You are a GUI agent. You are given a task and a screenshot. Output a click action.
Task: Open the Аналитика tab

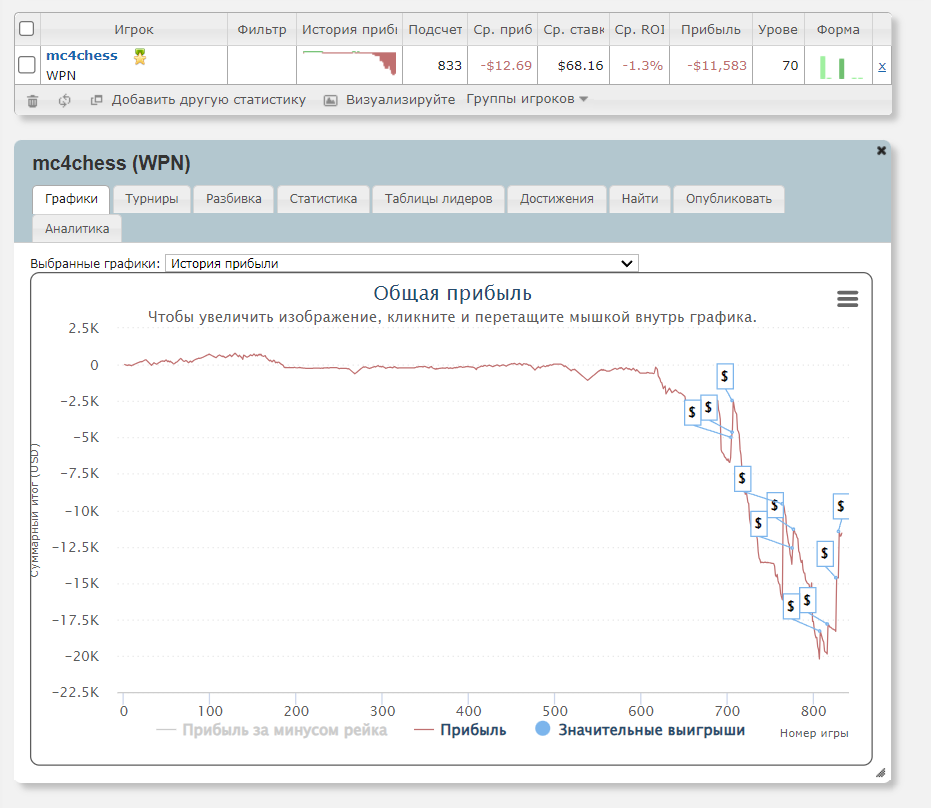[x=77, y=229]
